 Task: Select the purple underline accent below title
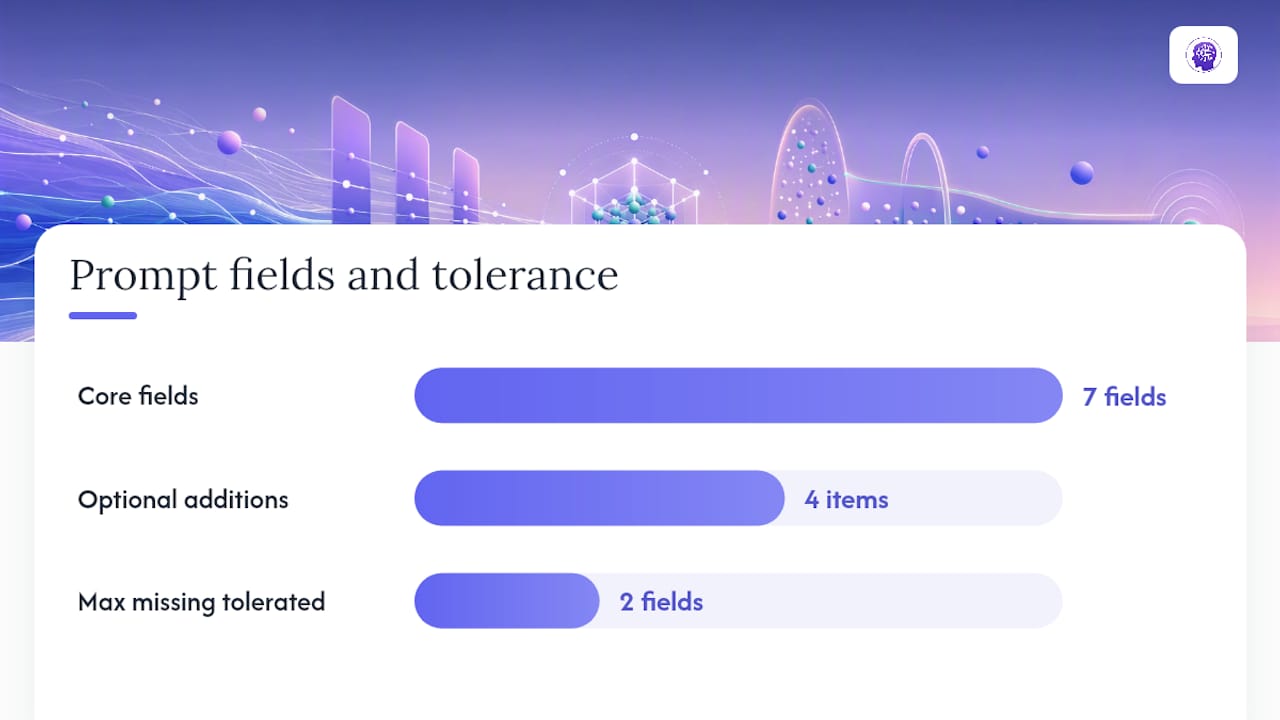(x=103, y=316)
